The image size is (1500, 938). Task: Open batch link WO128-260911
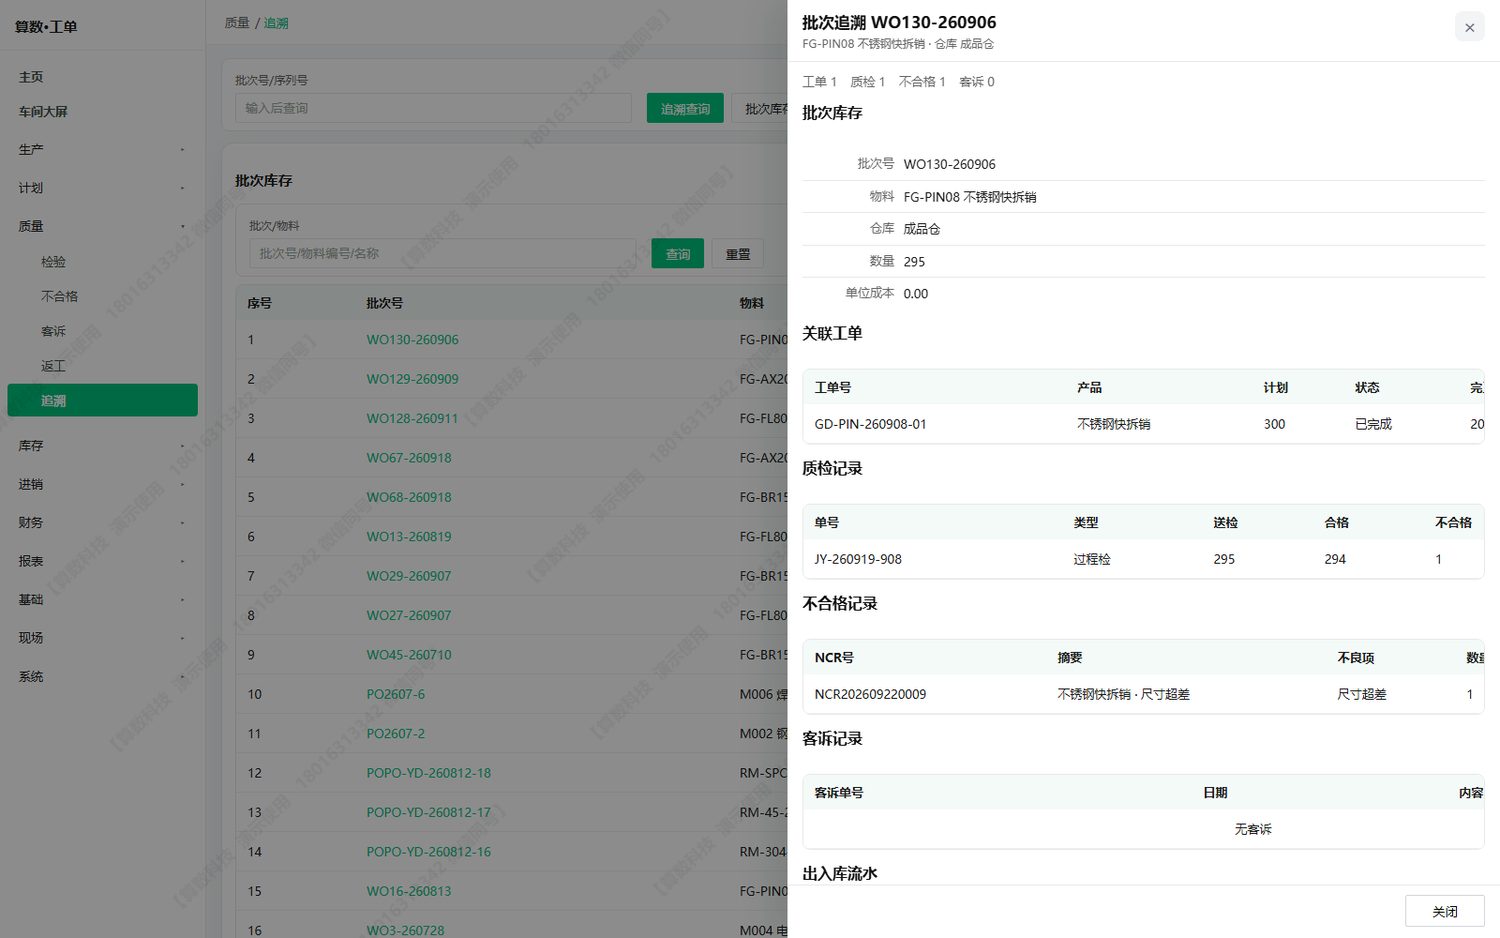[412, 419]
